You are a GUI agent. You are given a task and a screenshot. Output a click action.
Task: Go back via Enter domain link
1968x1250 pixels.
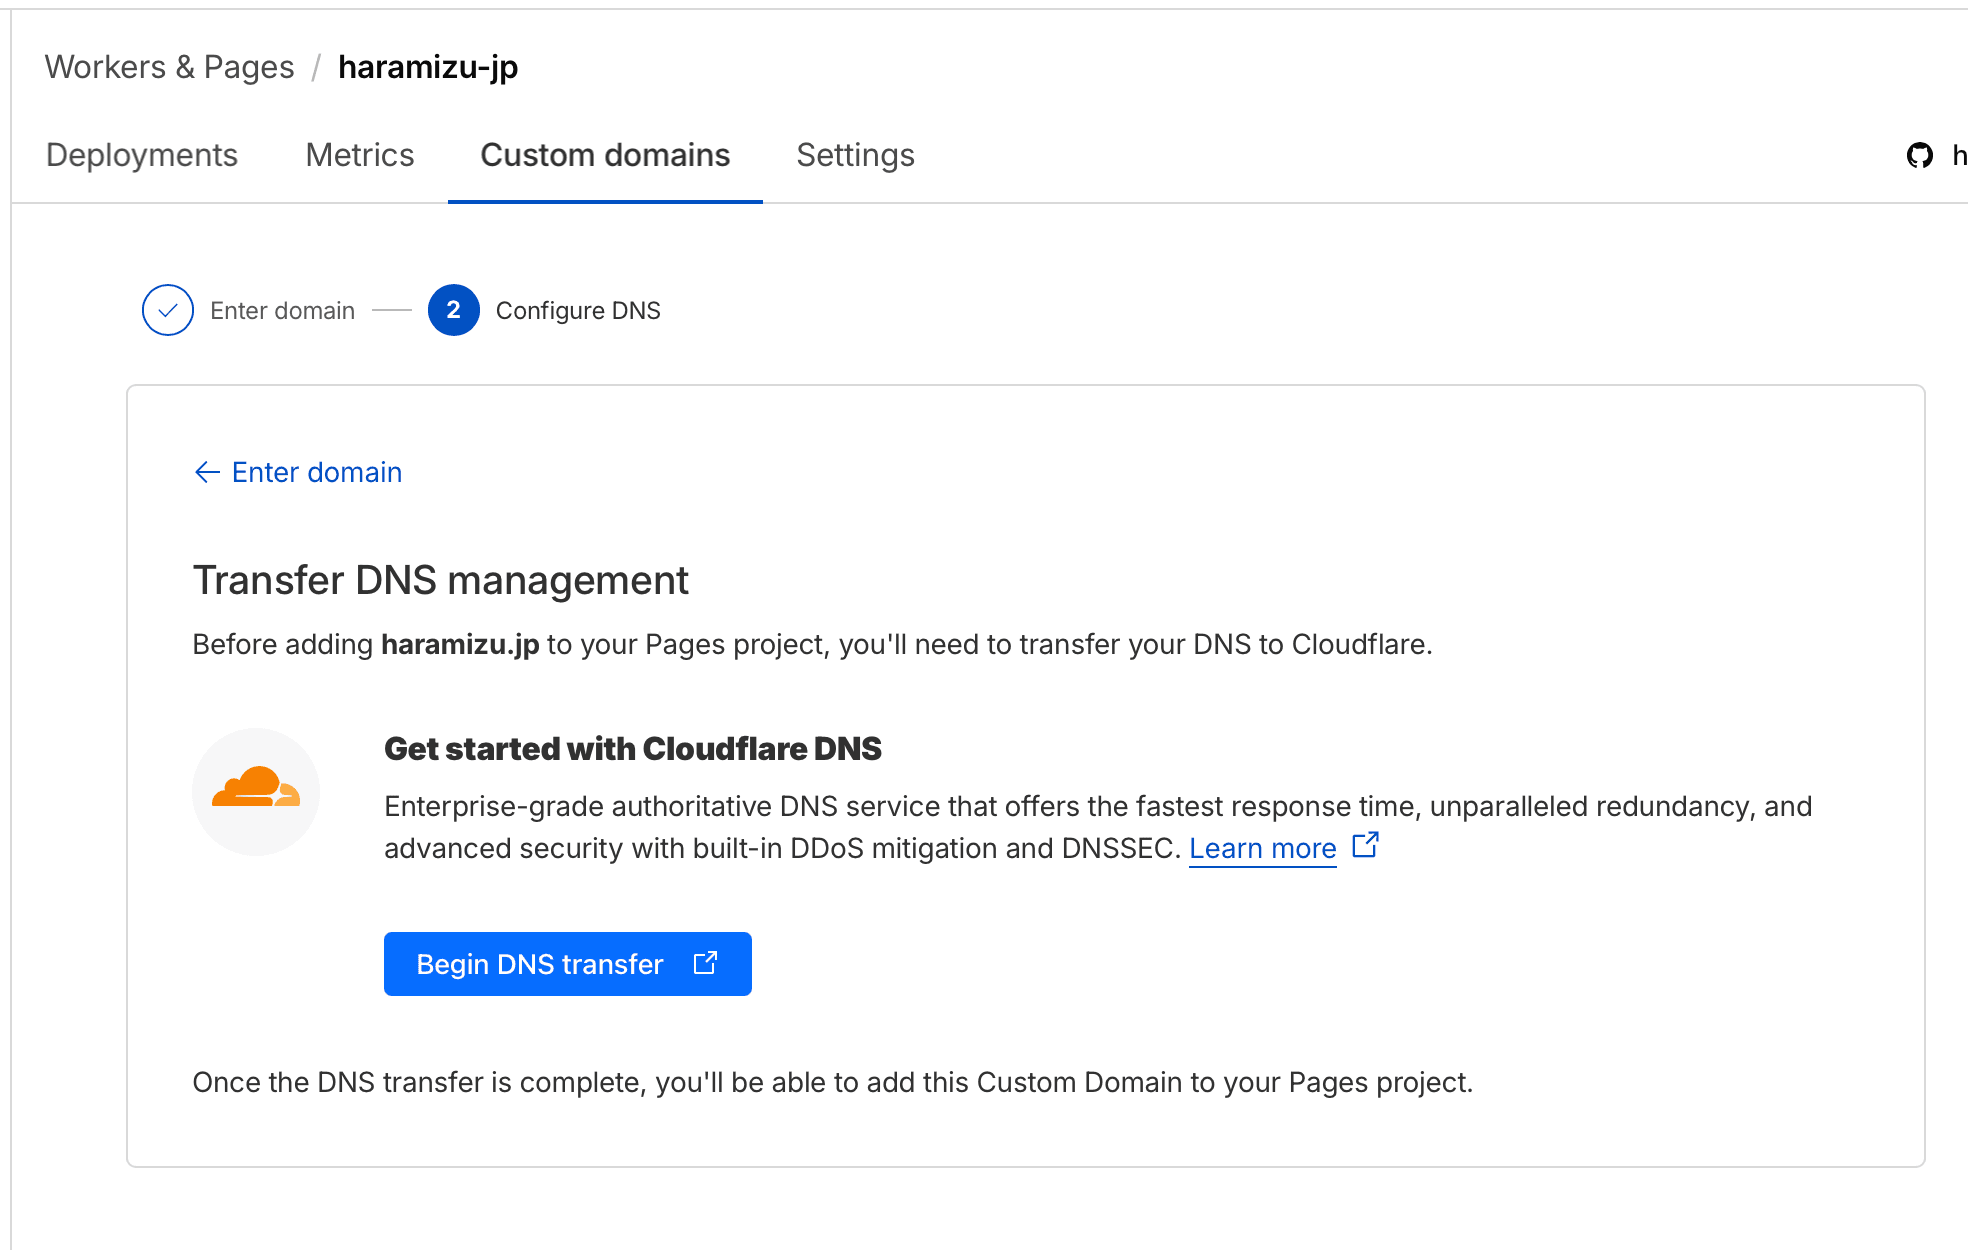316,472
